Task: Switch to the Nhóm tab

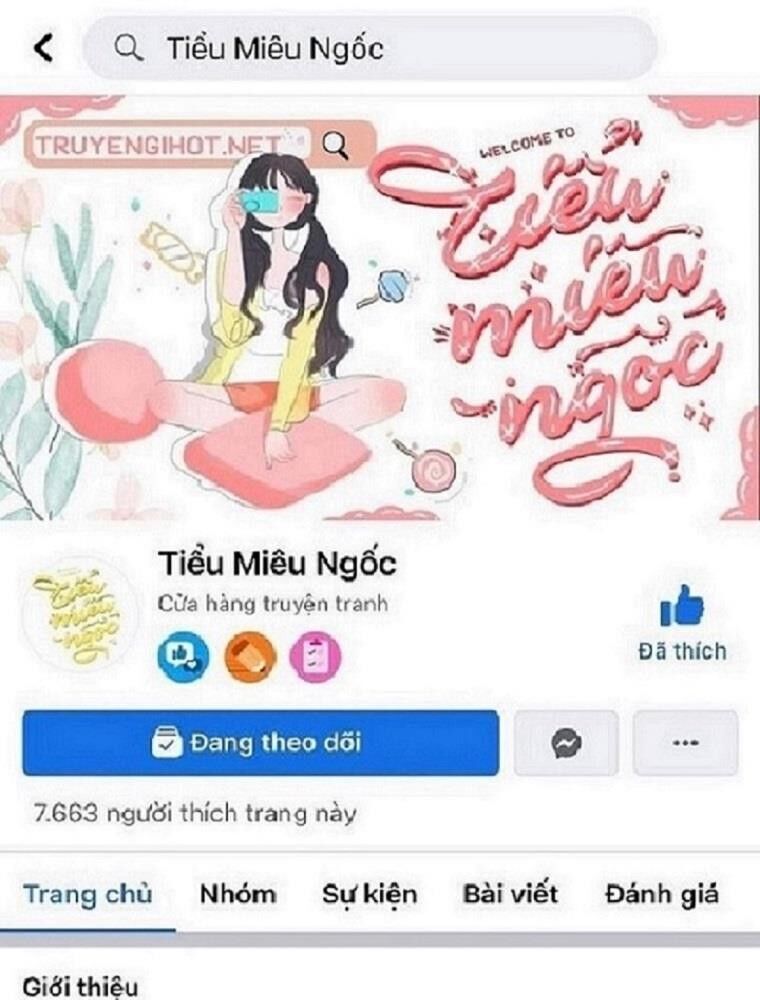Action: (238, 894)
